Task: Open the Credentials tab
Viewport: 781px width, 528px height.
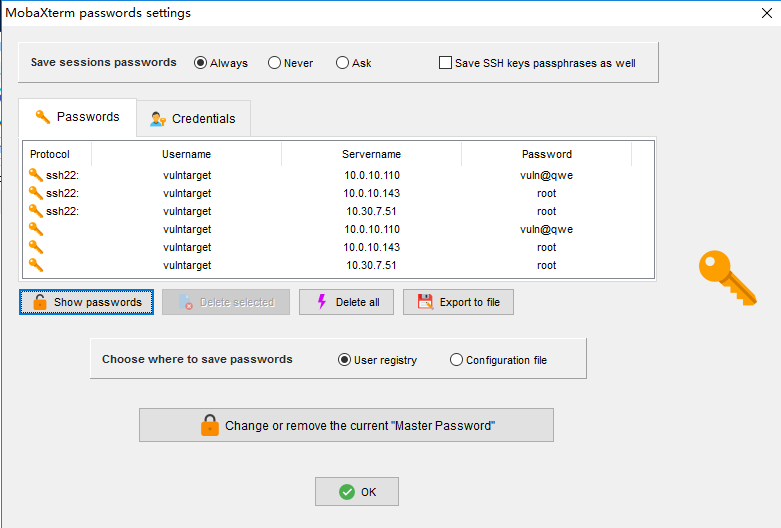Action: click(194, 119)
